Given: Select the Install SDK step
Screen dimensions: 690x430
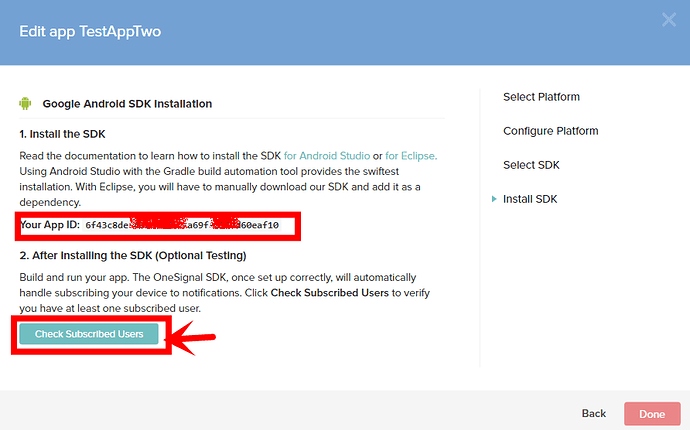Looking at the screenshot, I should 530,199.
